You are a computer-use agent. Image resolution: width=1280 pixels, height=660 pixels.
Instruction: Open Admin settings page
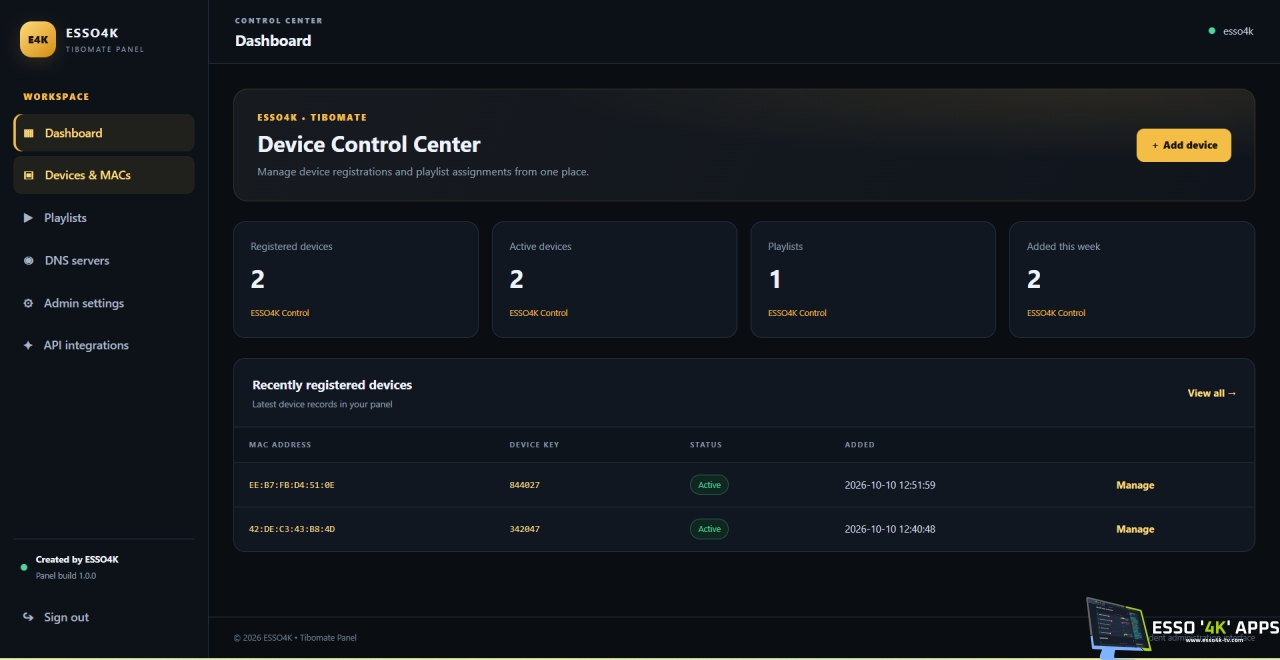pyautogui.click(x=104, y=303)
